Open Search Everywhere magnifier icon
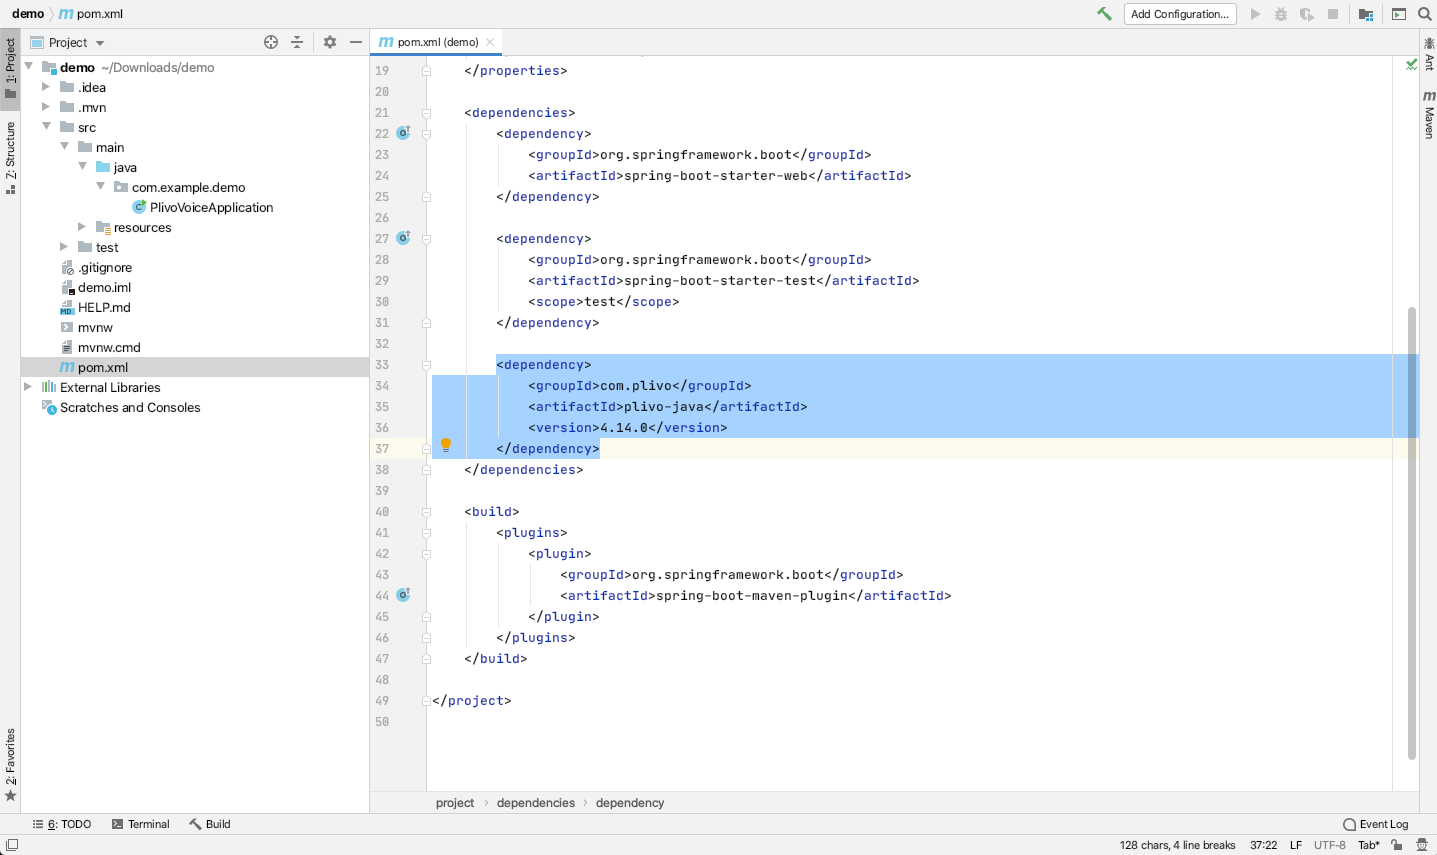This screenshot has width=1437, height=855. click(1424, 14)
